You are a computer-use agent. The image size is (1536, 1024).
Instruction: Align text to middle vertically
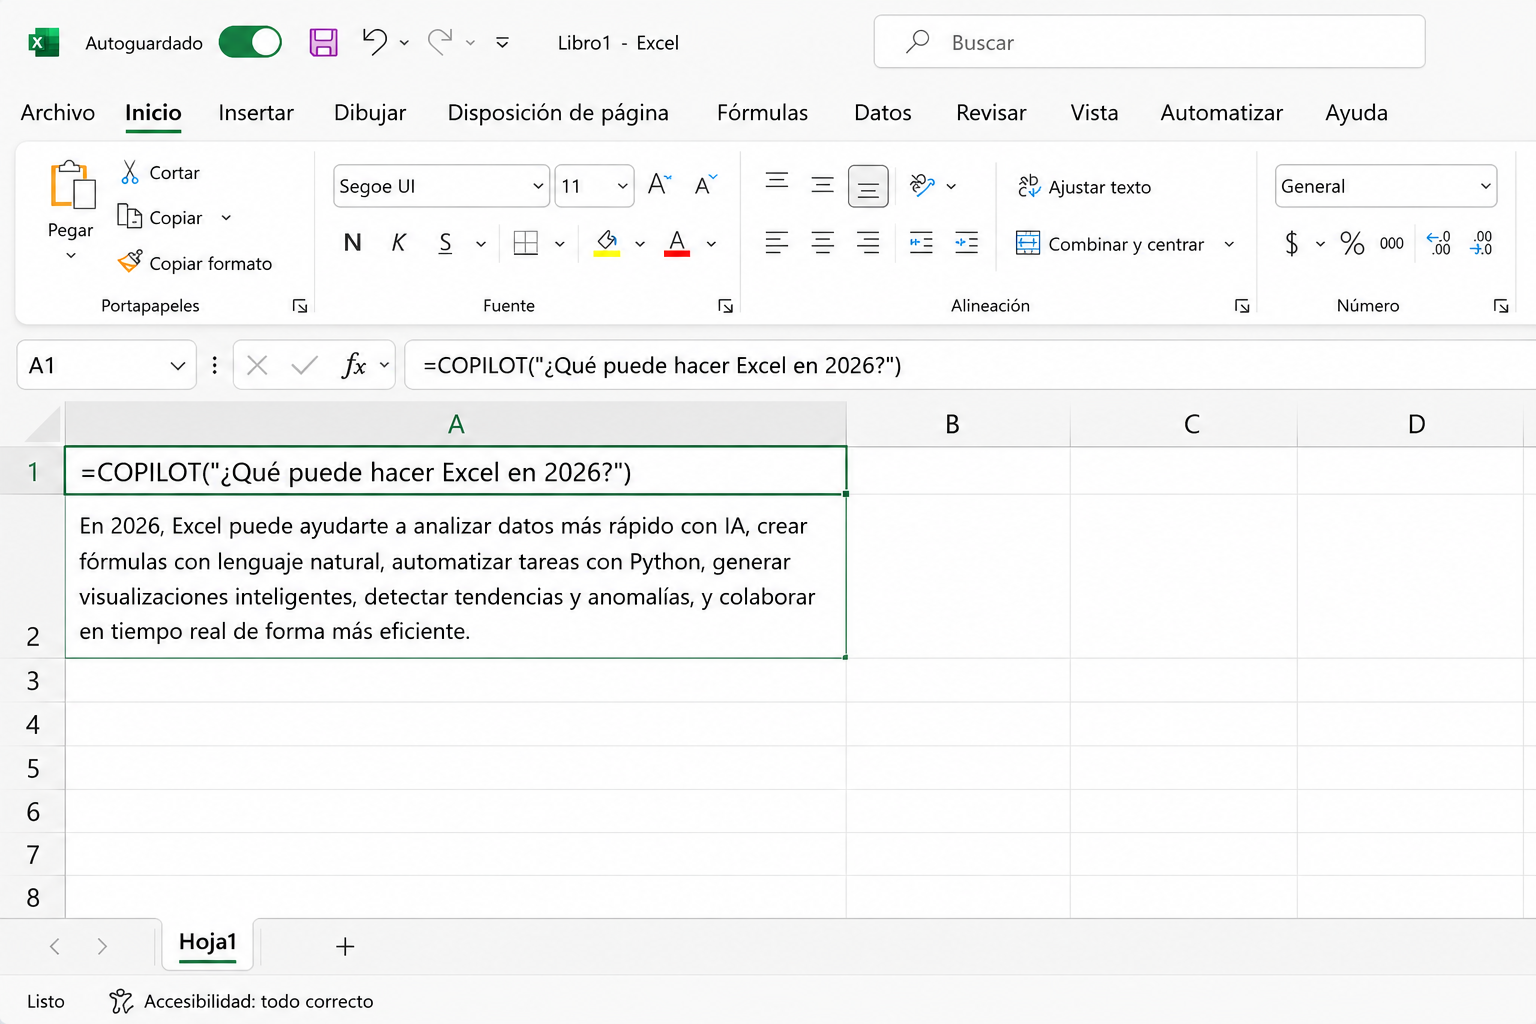coord(822,185)
